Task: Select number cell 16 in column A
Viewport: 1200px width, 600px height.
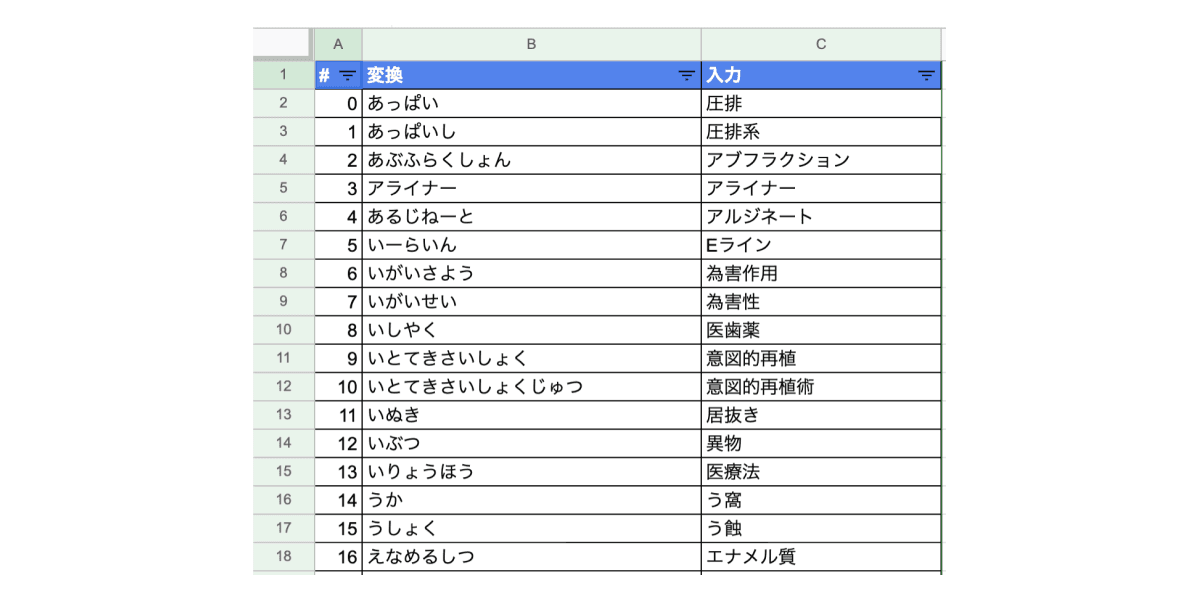Action: (338, 557)
